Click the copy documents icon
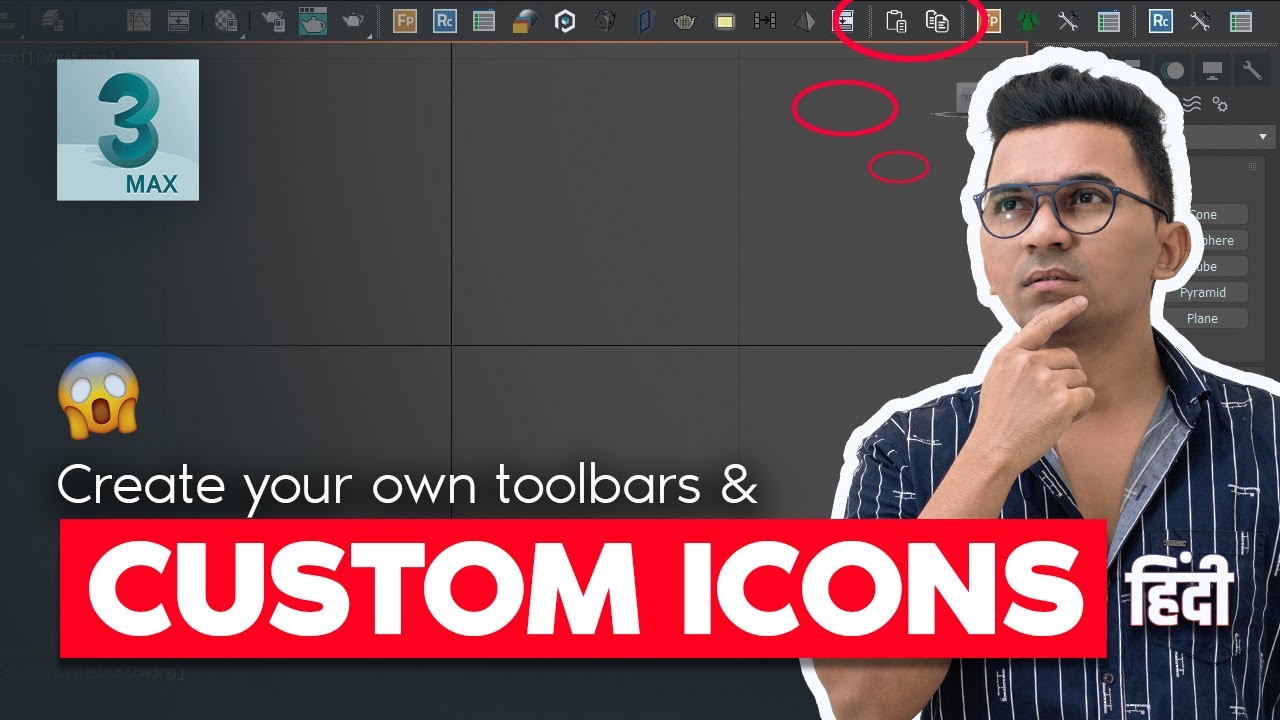 937,20
